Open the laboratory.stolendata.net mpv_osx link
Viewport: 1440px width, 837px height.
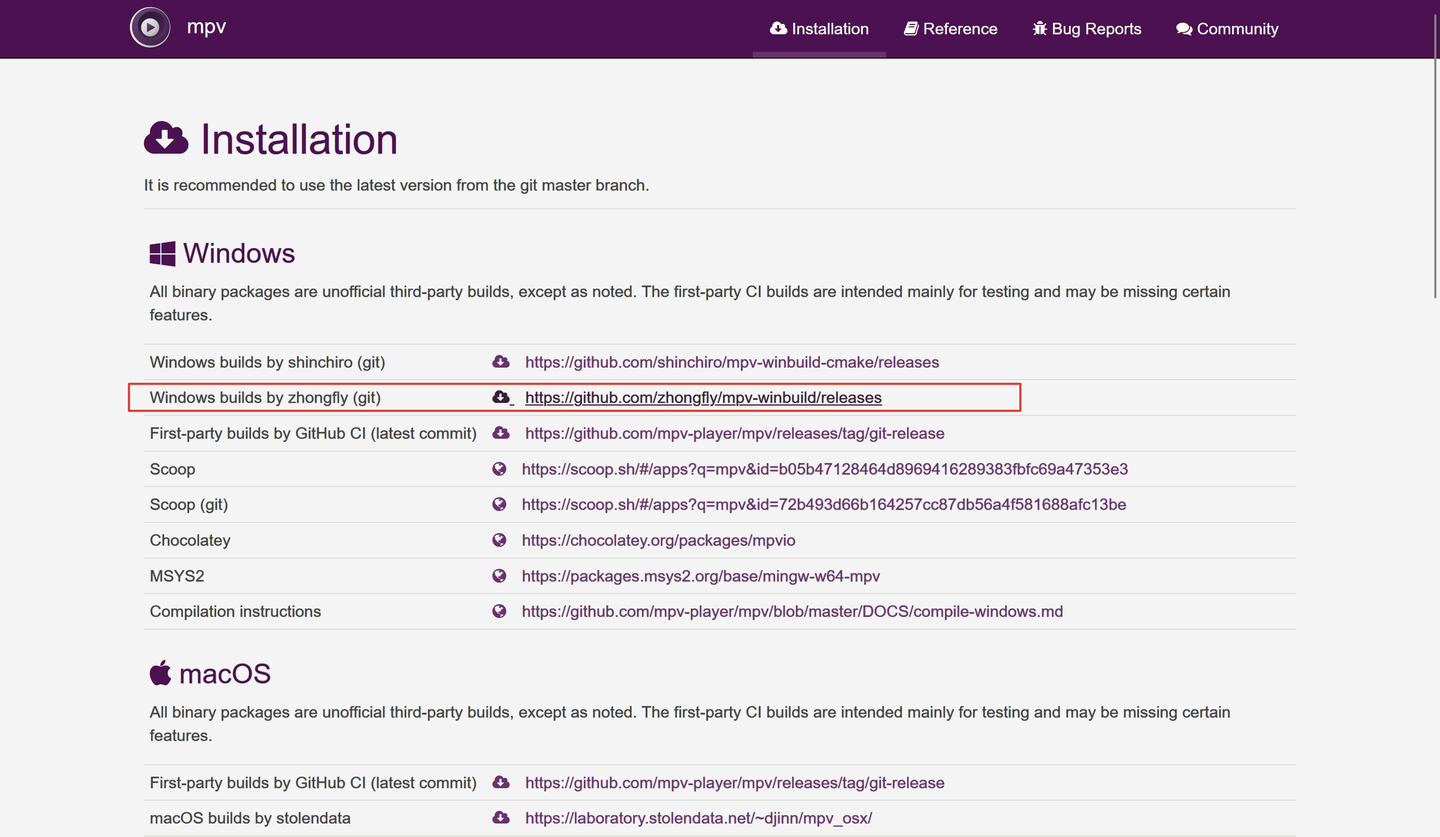click(x=699, y=818)
